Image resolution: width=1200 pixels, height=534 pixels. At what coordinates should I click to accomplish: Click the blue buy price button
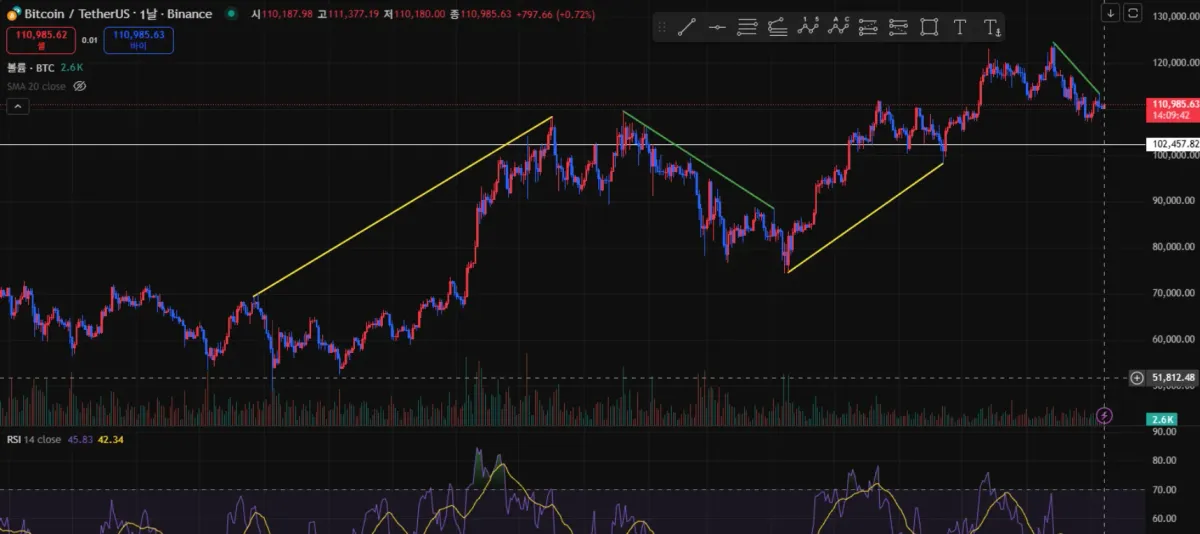[x=138, y=39]
